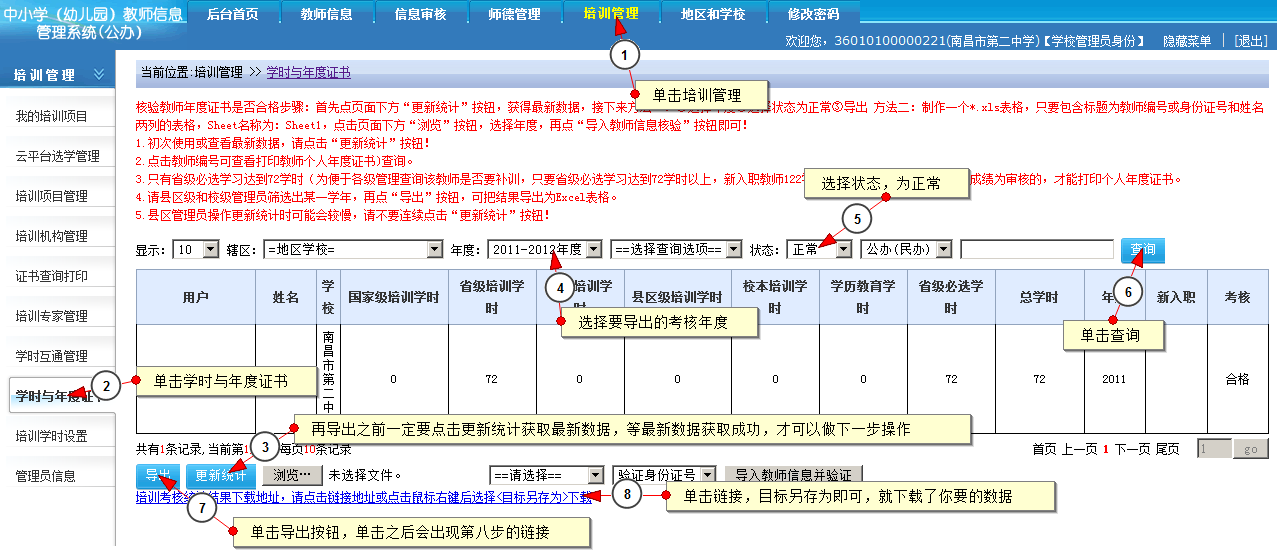Click the 用户 column header
Viewport: 1277px width, 557px height.
196,296
